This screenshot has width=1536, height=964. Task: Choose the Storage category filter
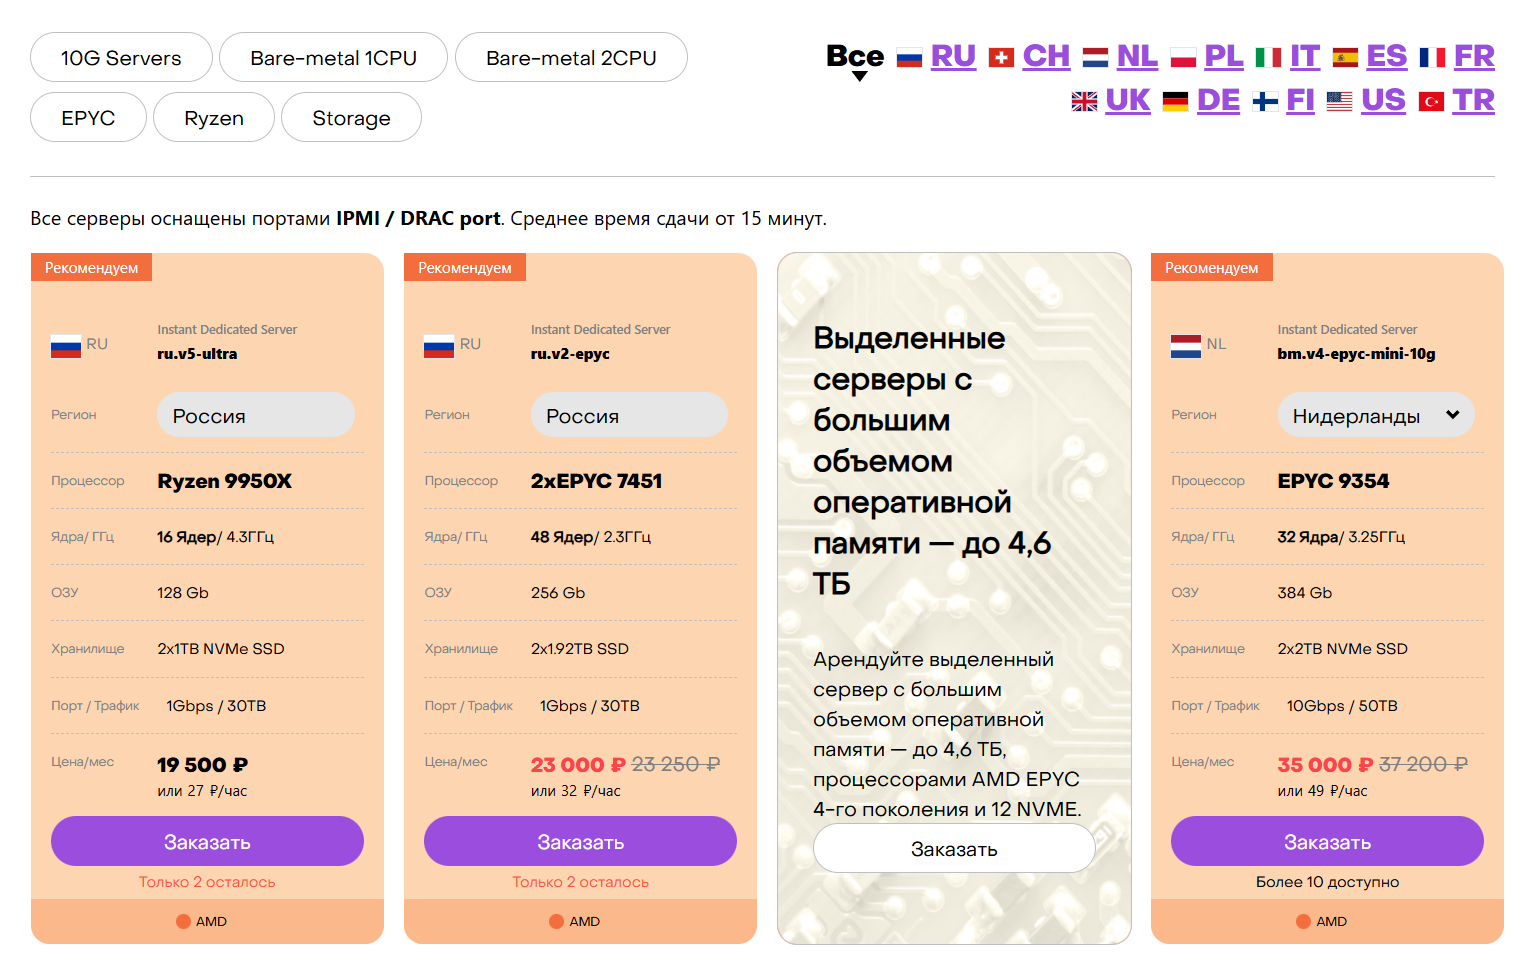coord(351,118)
